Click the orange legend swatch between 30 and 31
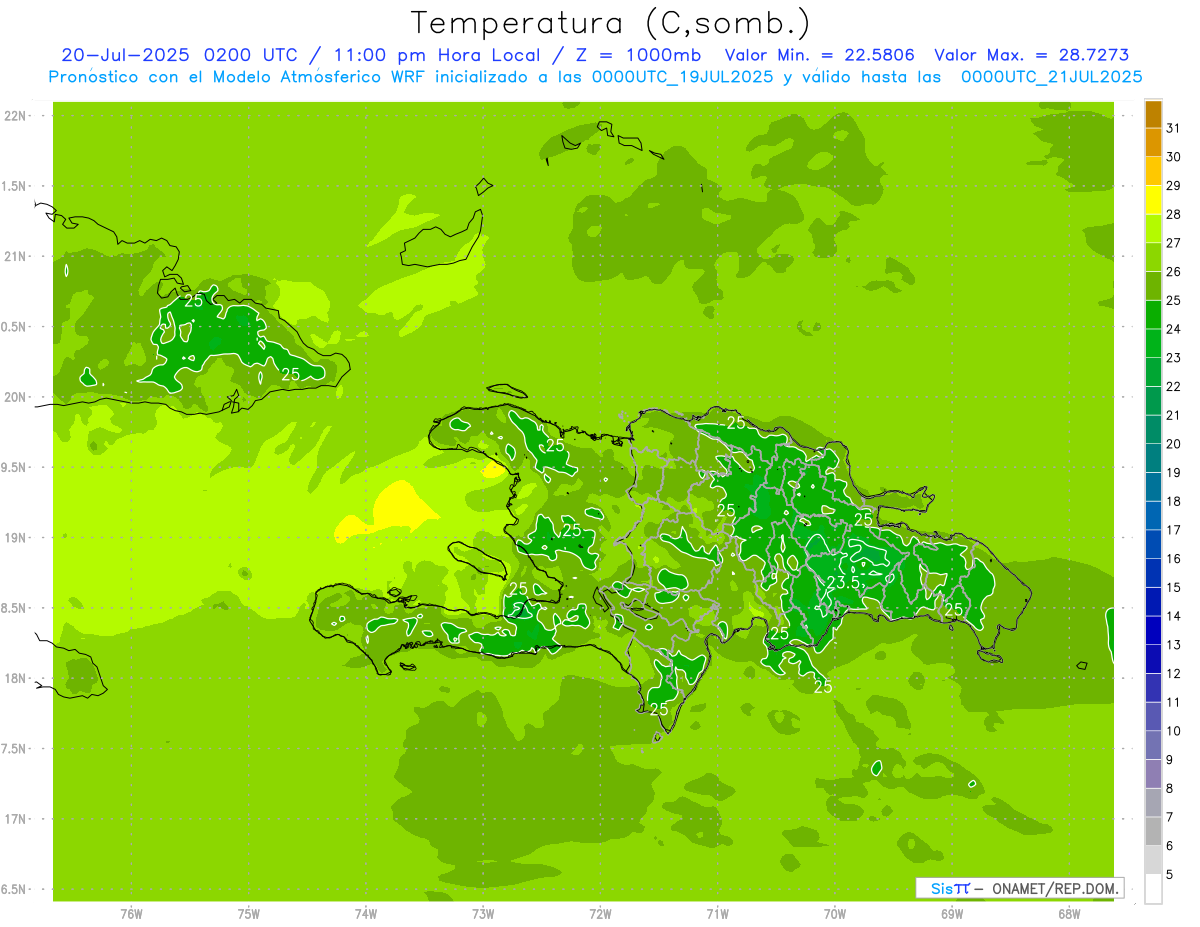1200x927 pixels. (1153, 143)
